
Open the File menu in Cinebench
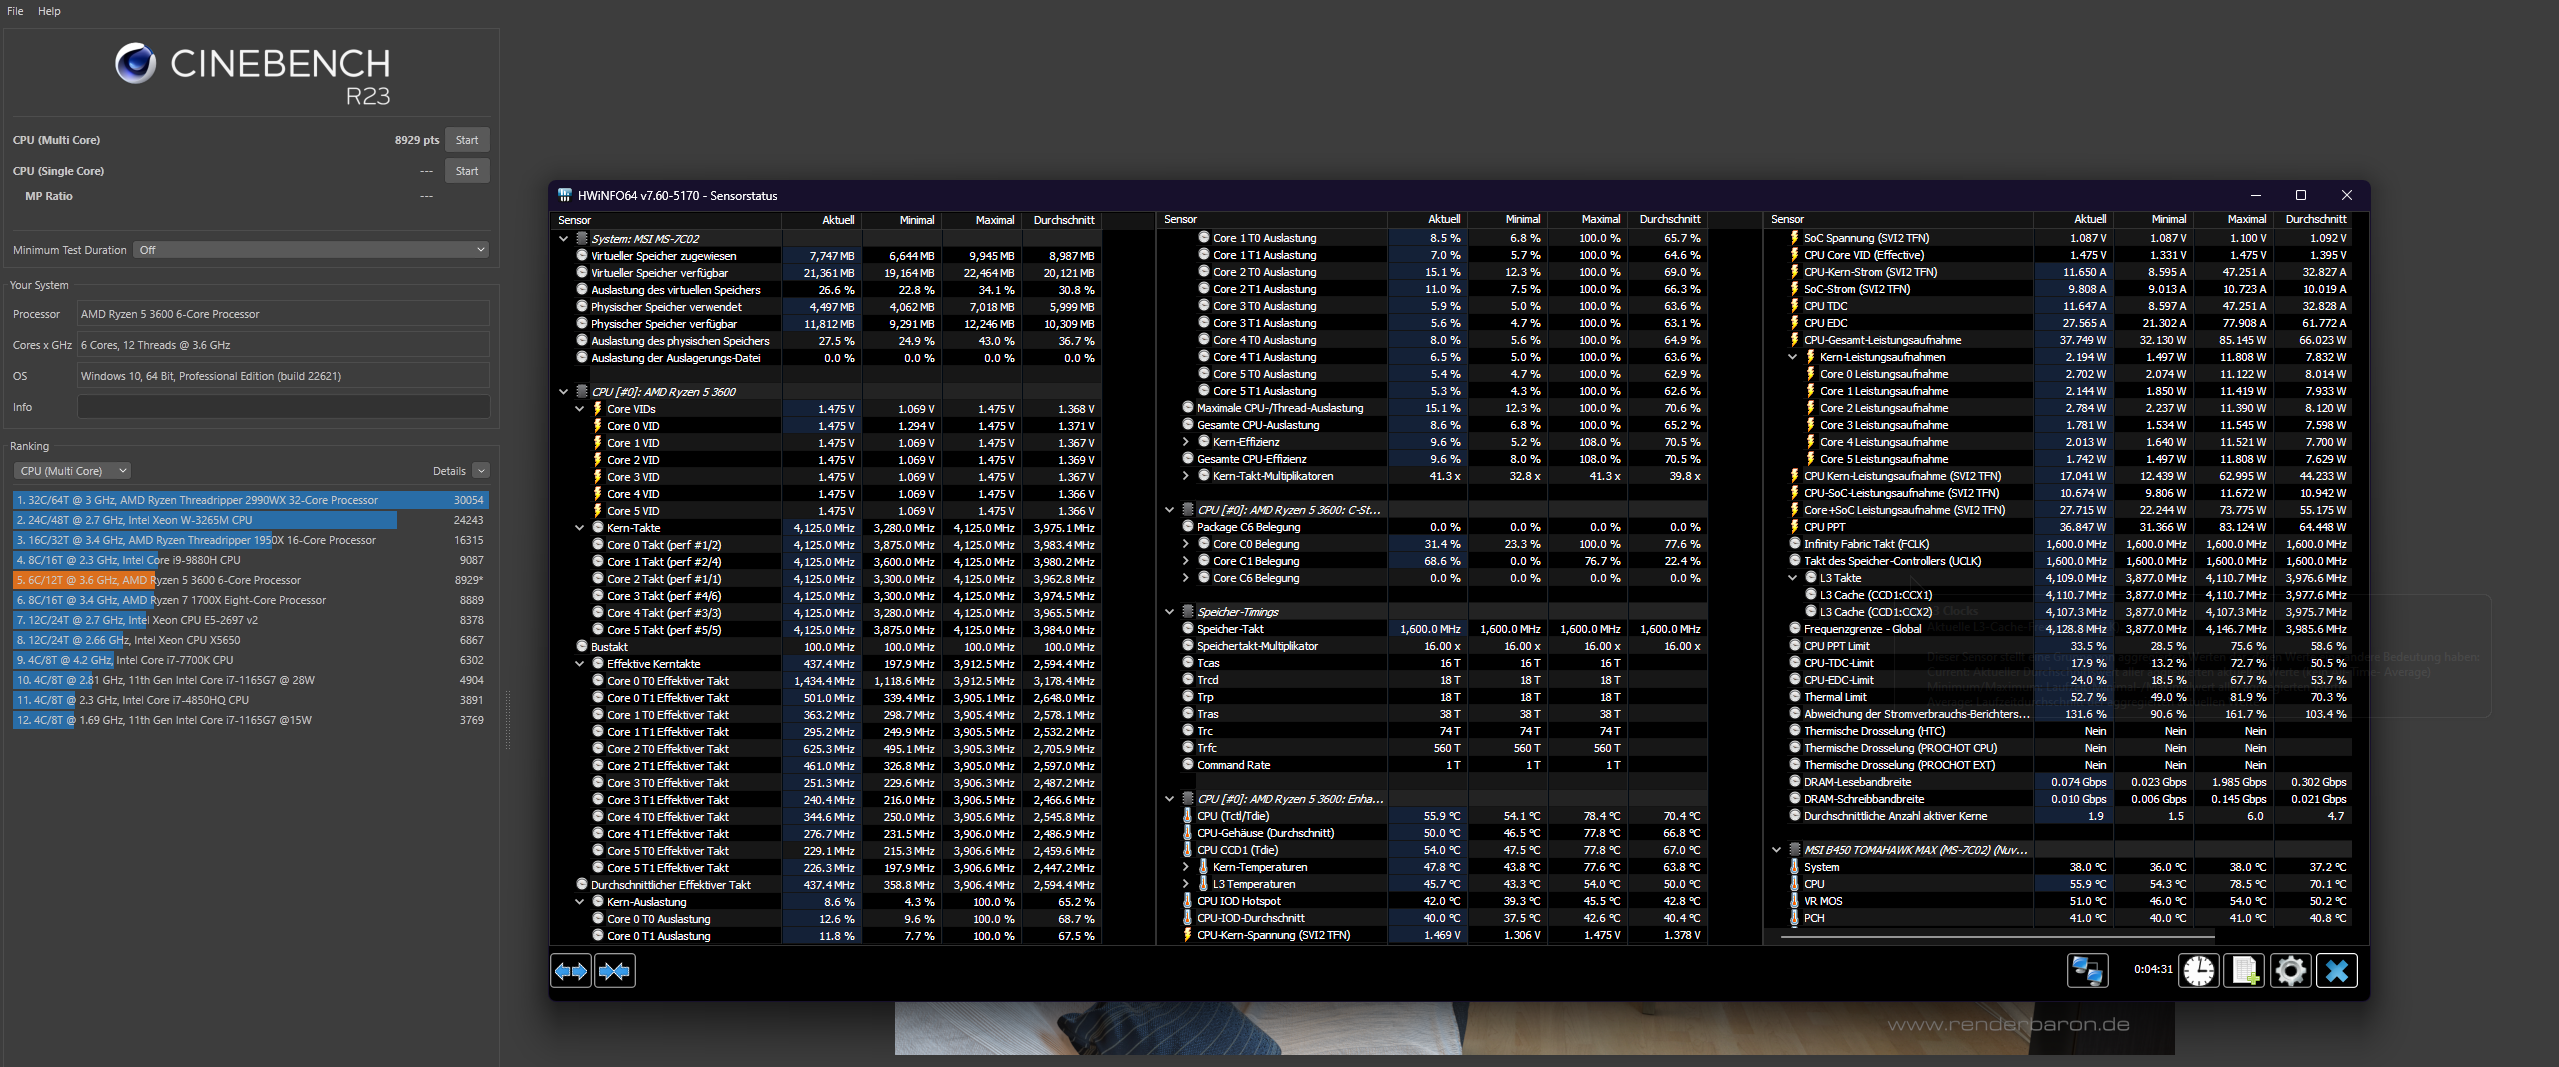pyautogui.click(x=15, y=11)
